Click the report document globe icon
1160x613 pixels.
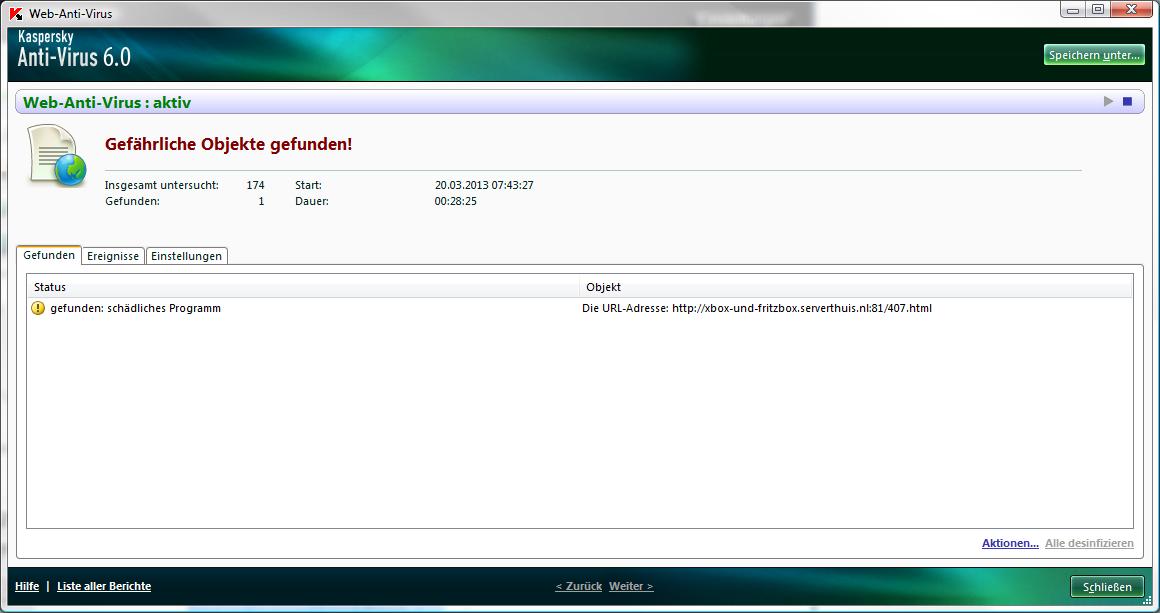tap(57, 155)
